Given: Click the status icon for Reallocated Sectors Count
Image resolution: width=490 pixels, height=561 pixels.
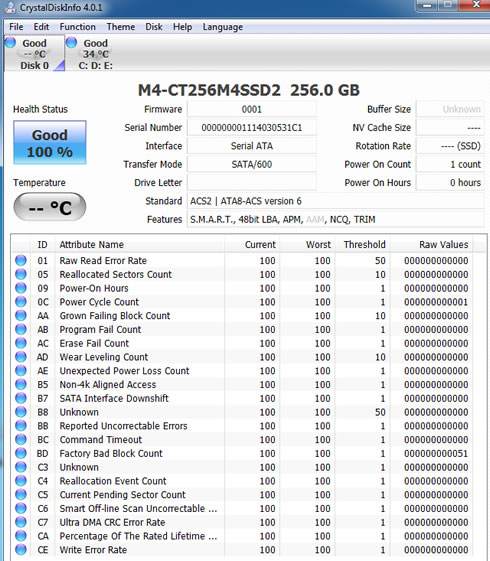Looking at the screenshot, I should point(21,274).
